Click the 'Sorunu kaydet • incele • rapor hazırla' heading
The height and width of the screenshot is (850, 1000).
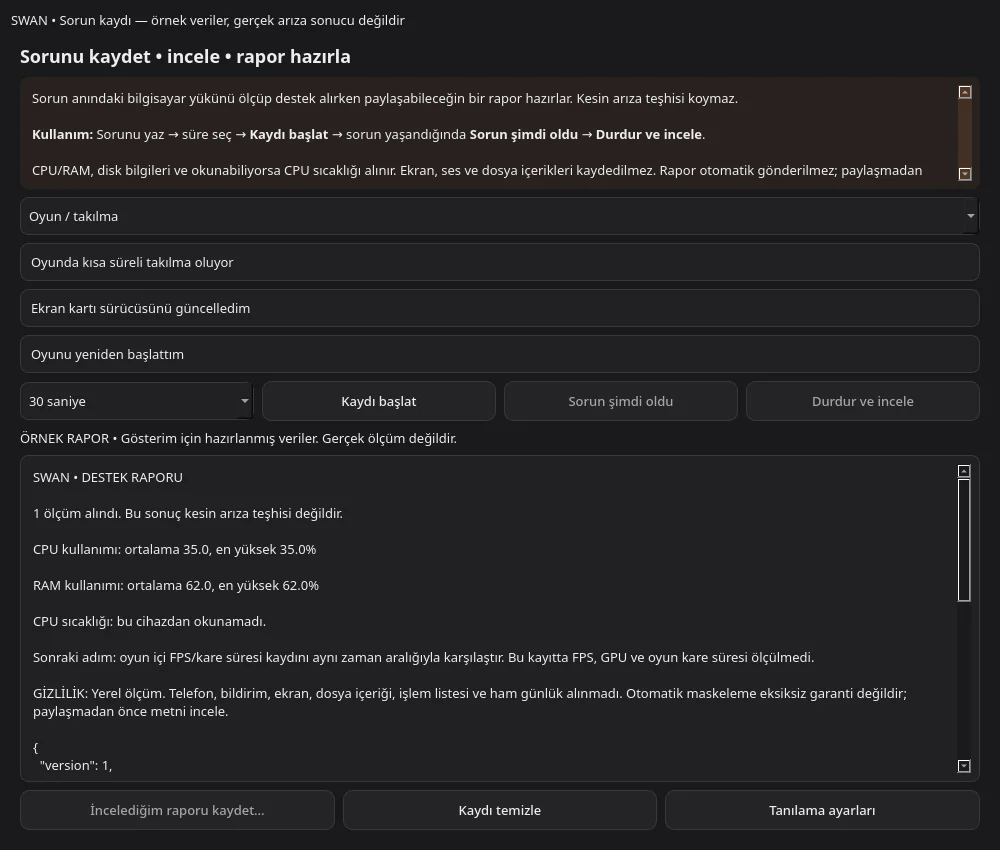(x=185, y=57)
